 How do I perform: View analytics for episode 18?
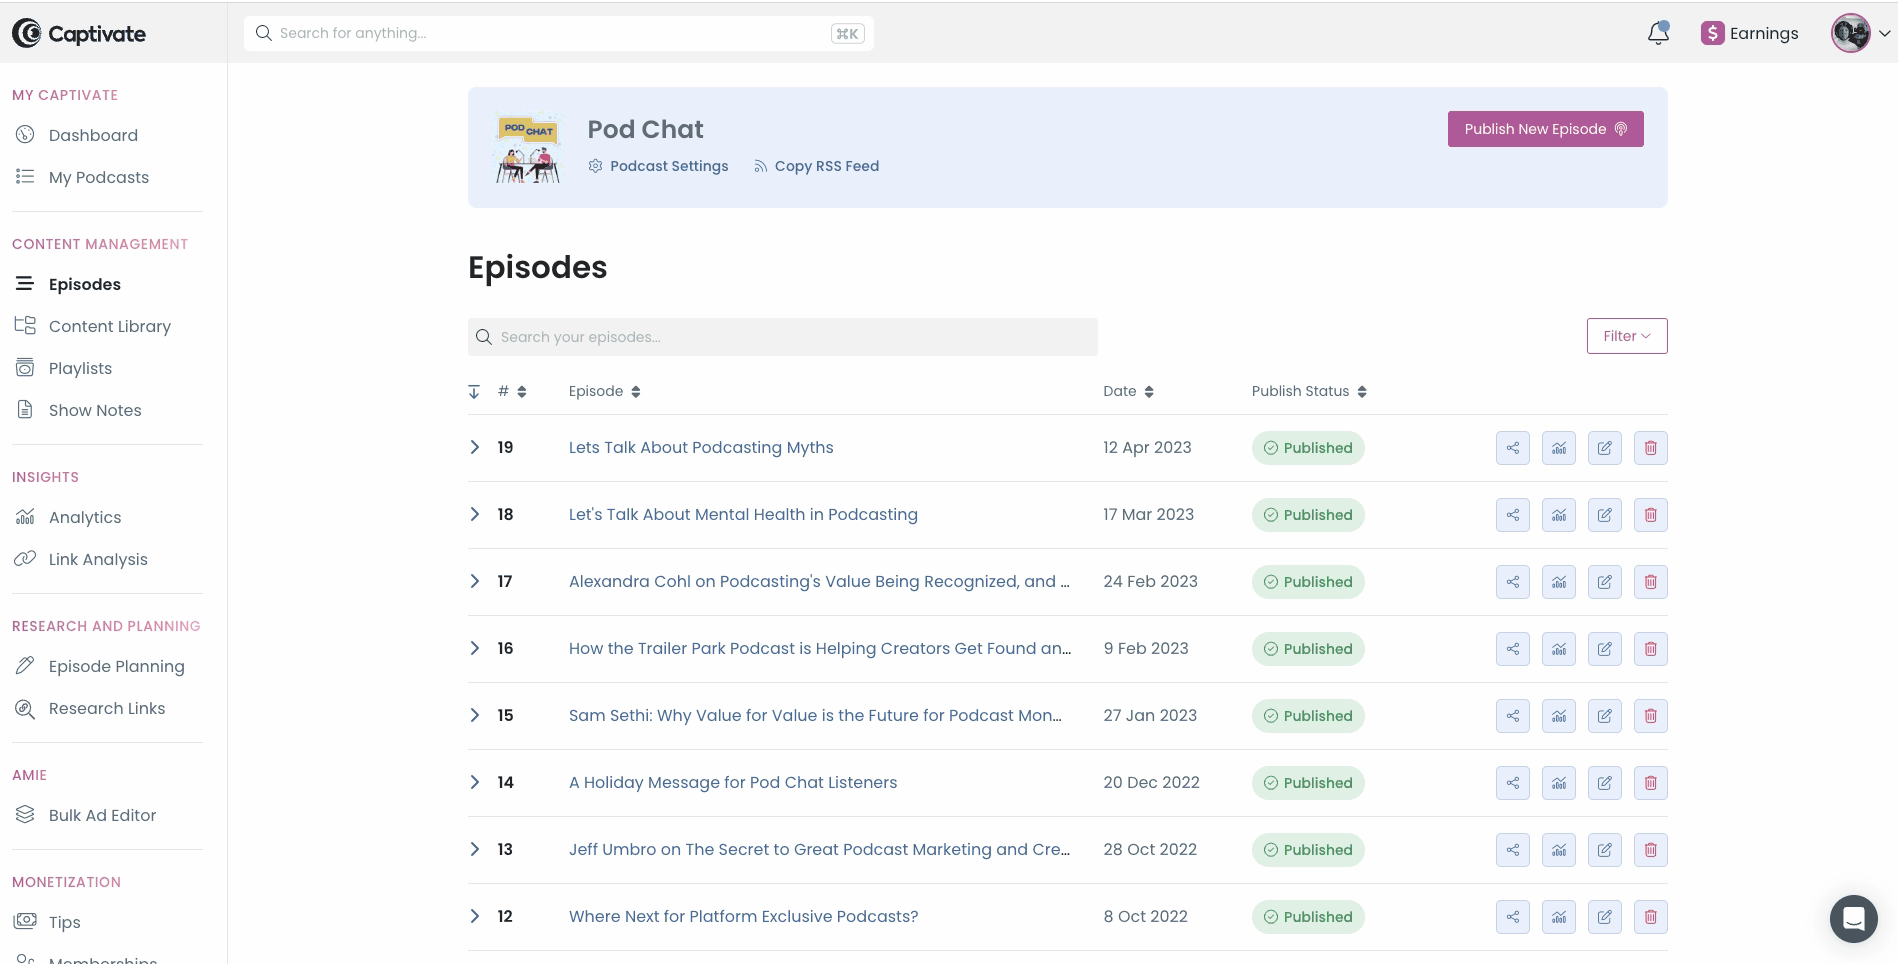click(1559, 515)
